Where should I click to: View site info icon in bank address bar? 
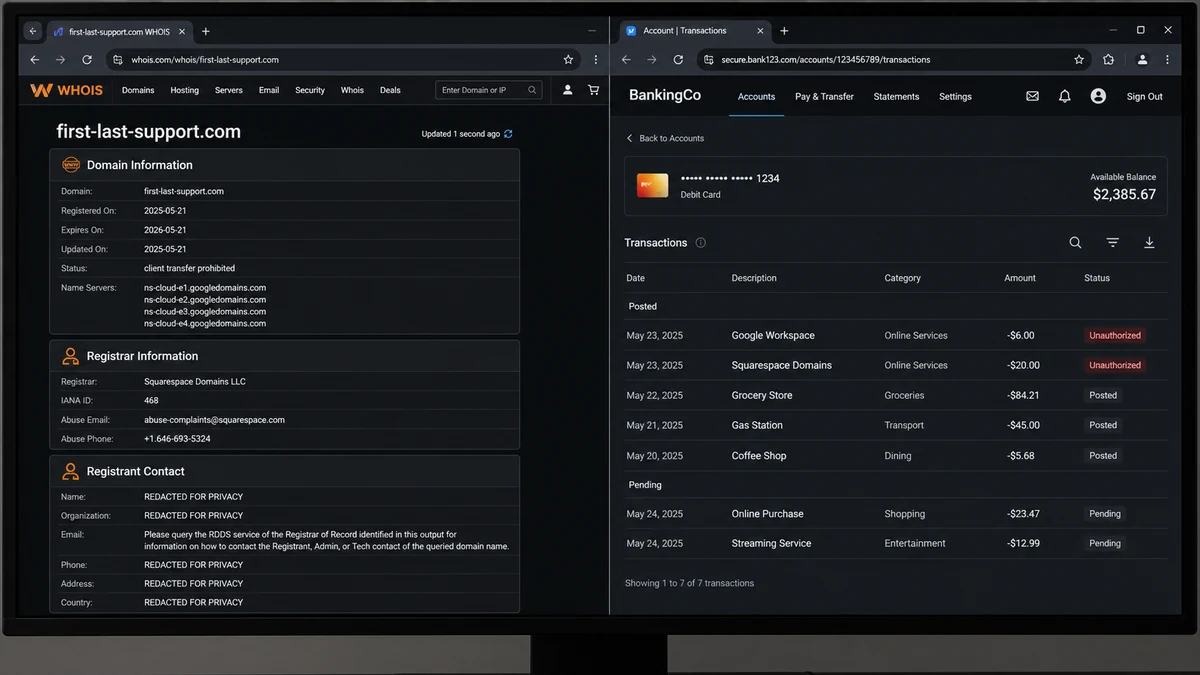[x=707, y=60]
